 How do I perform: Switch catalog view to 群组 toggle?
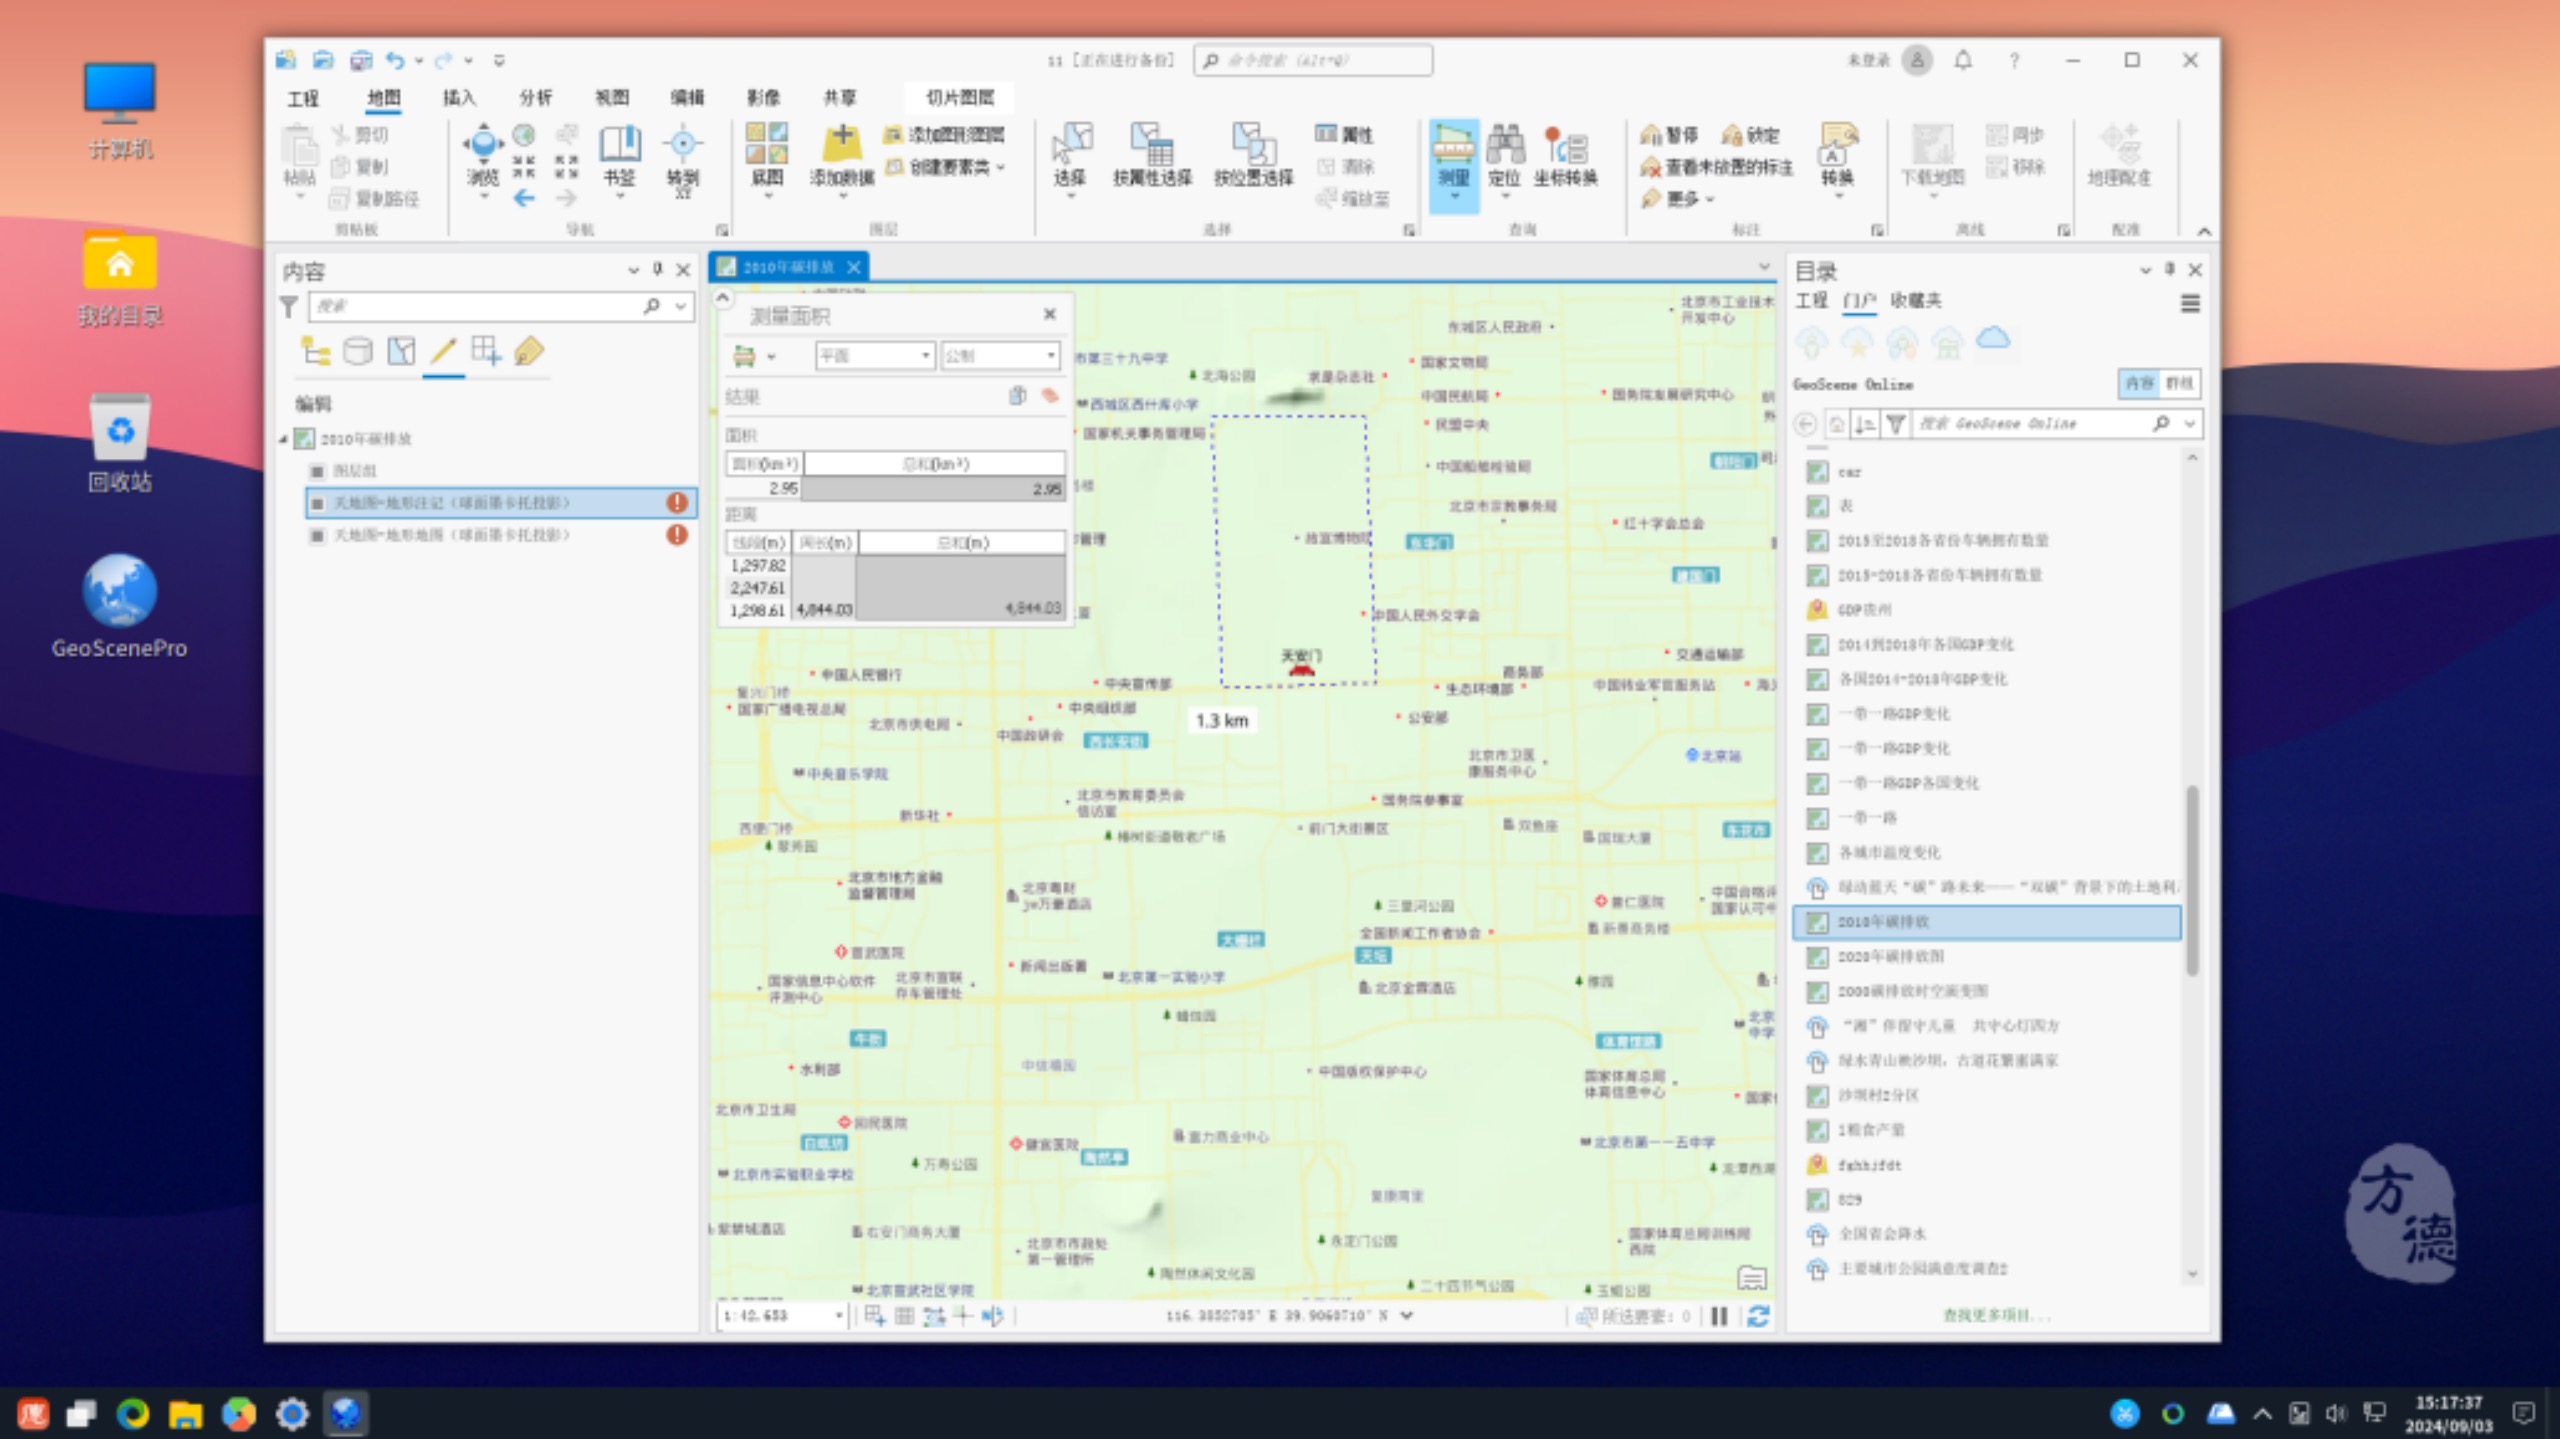[x=2179, y=383]
